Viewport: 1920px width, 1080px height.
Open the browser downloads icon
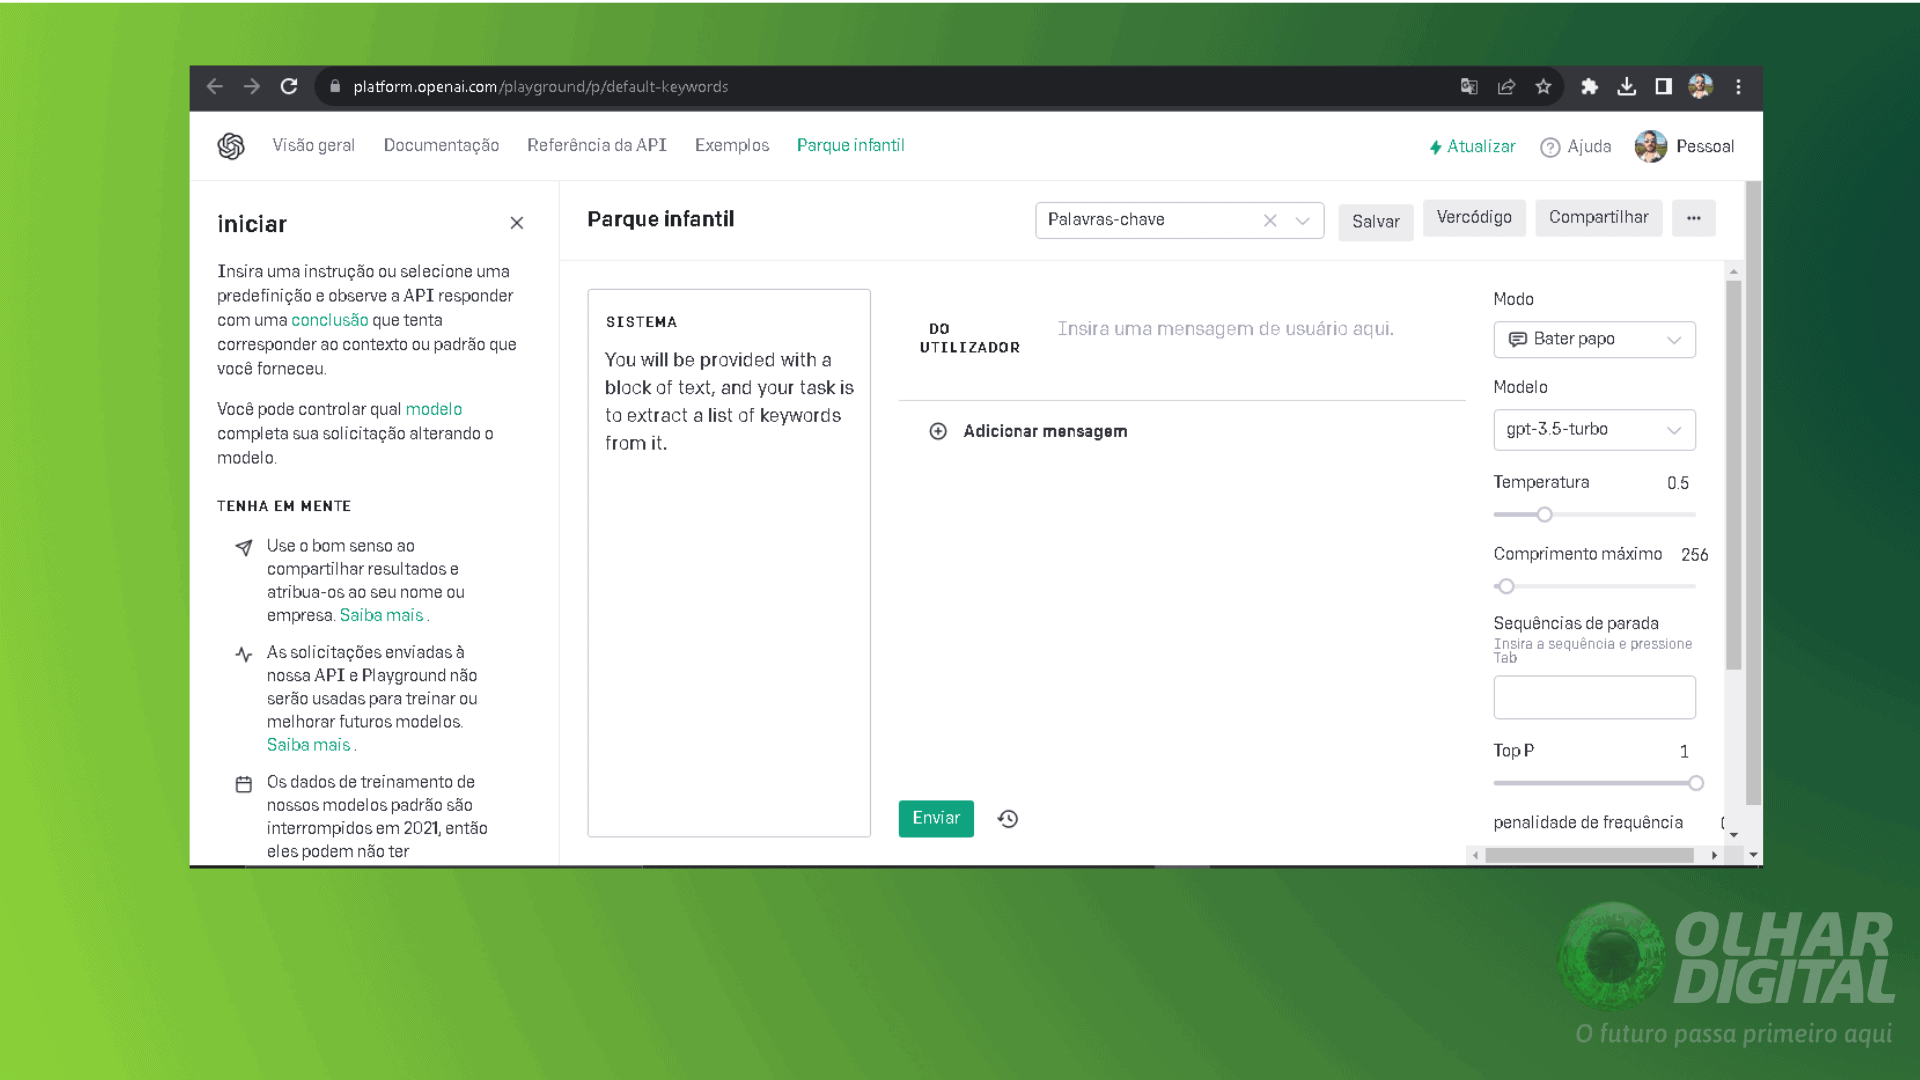coord(1627,87)
